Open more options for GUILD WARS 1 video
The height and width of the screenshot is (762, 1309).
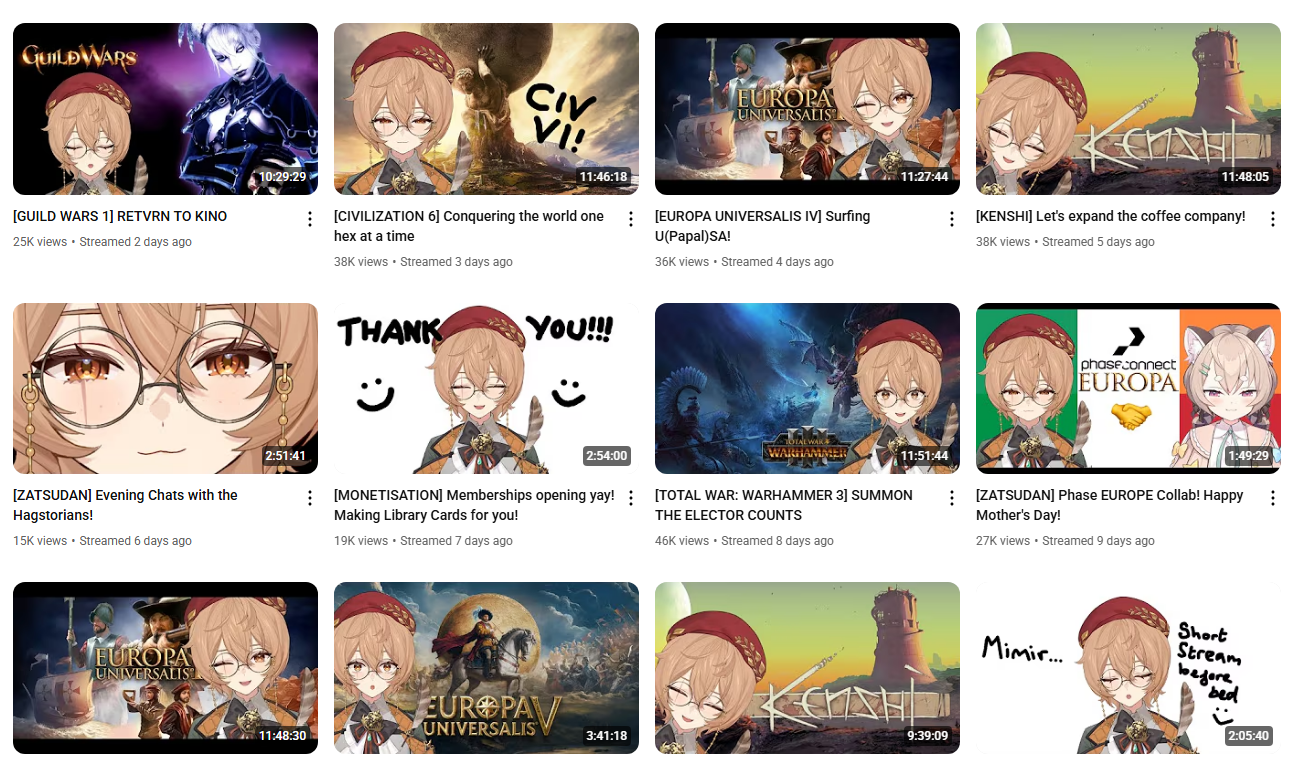(x=310, y=219)
